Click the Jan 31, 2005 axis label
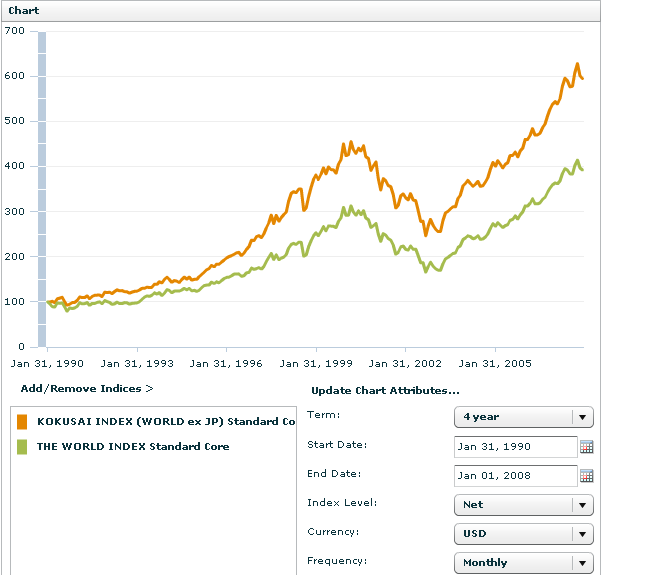This screenshot has height=575, width=651. [x=495, y=364]
